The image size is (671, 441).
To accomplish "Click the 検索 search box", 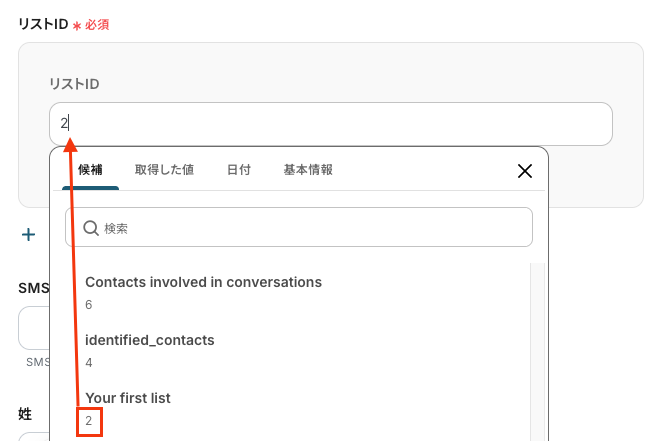I will (x=310, y=228).
